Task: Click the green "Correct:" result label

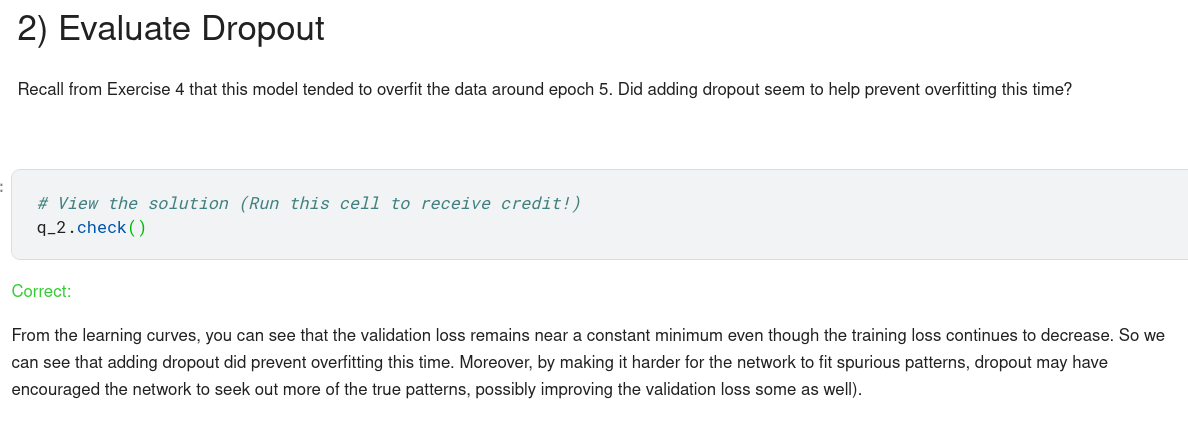Action: (x=41, y=291)
